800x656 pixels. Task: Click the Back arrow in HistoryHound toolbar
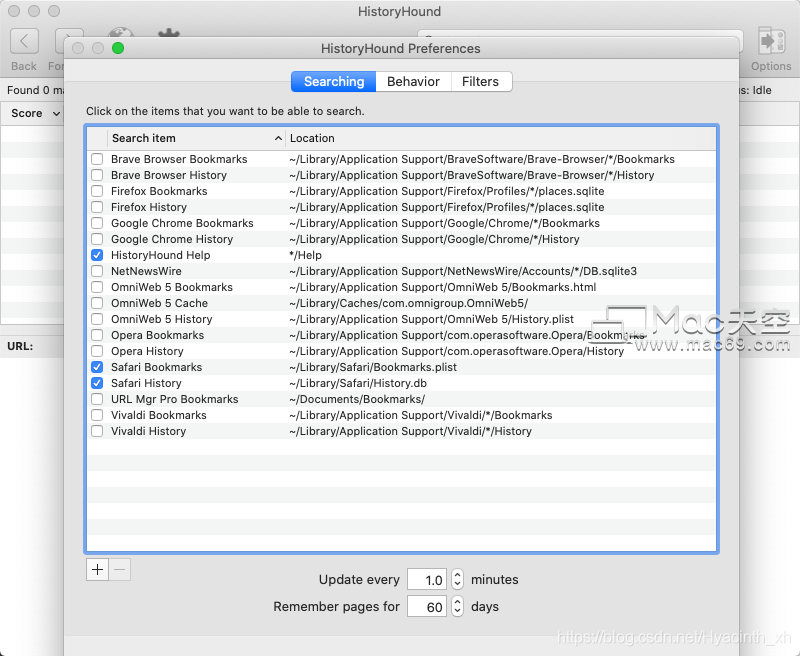coord(24,41)
